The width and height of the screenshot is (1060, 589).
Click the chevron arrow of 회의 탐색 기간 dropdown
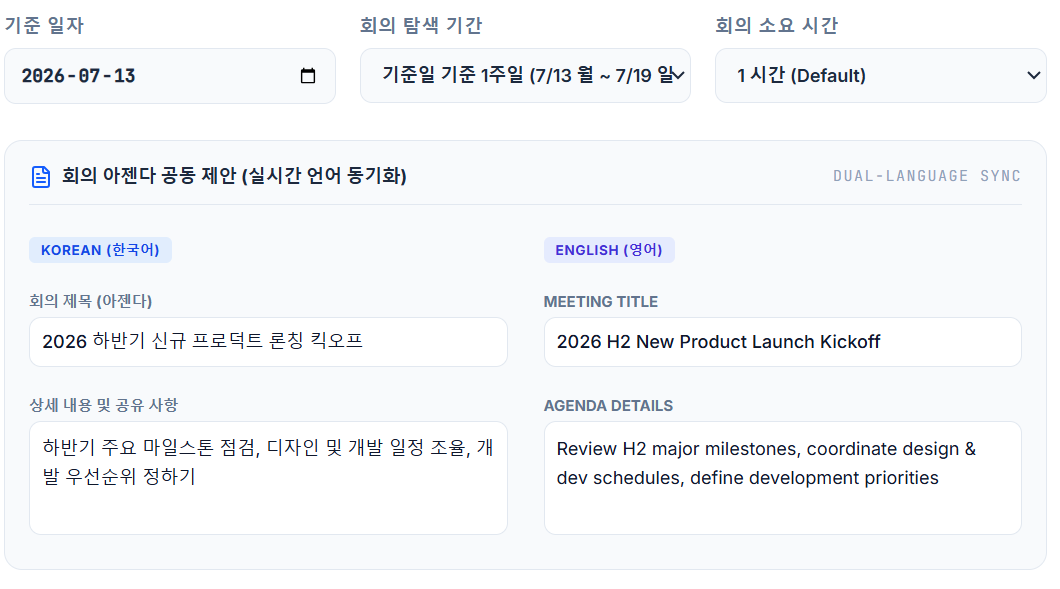coord(678,76)
